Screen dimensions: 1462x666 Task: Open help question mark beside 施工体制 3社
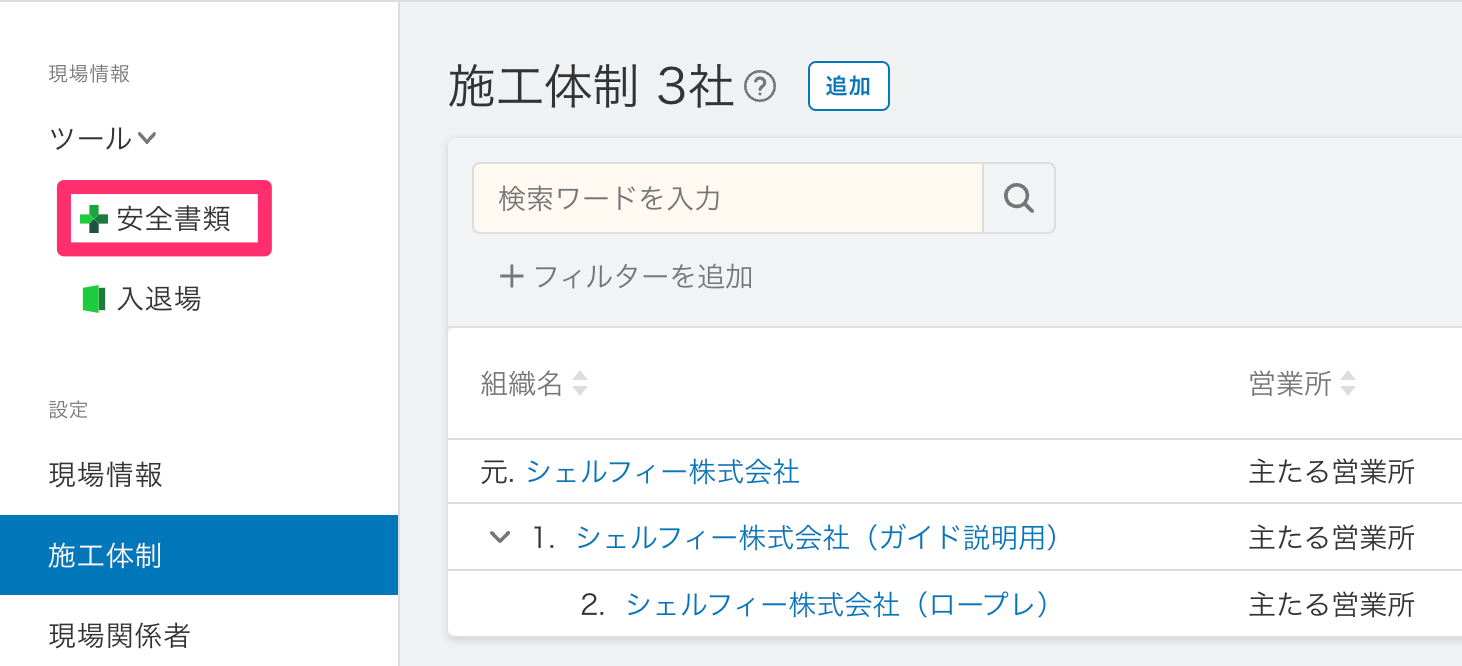761,88
